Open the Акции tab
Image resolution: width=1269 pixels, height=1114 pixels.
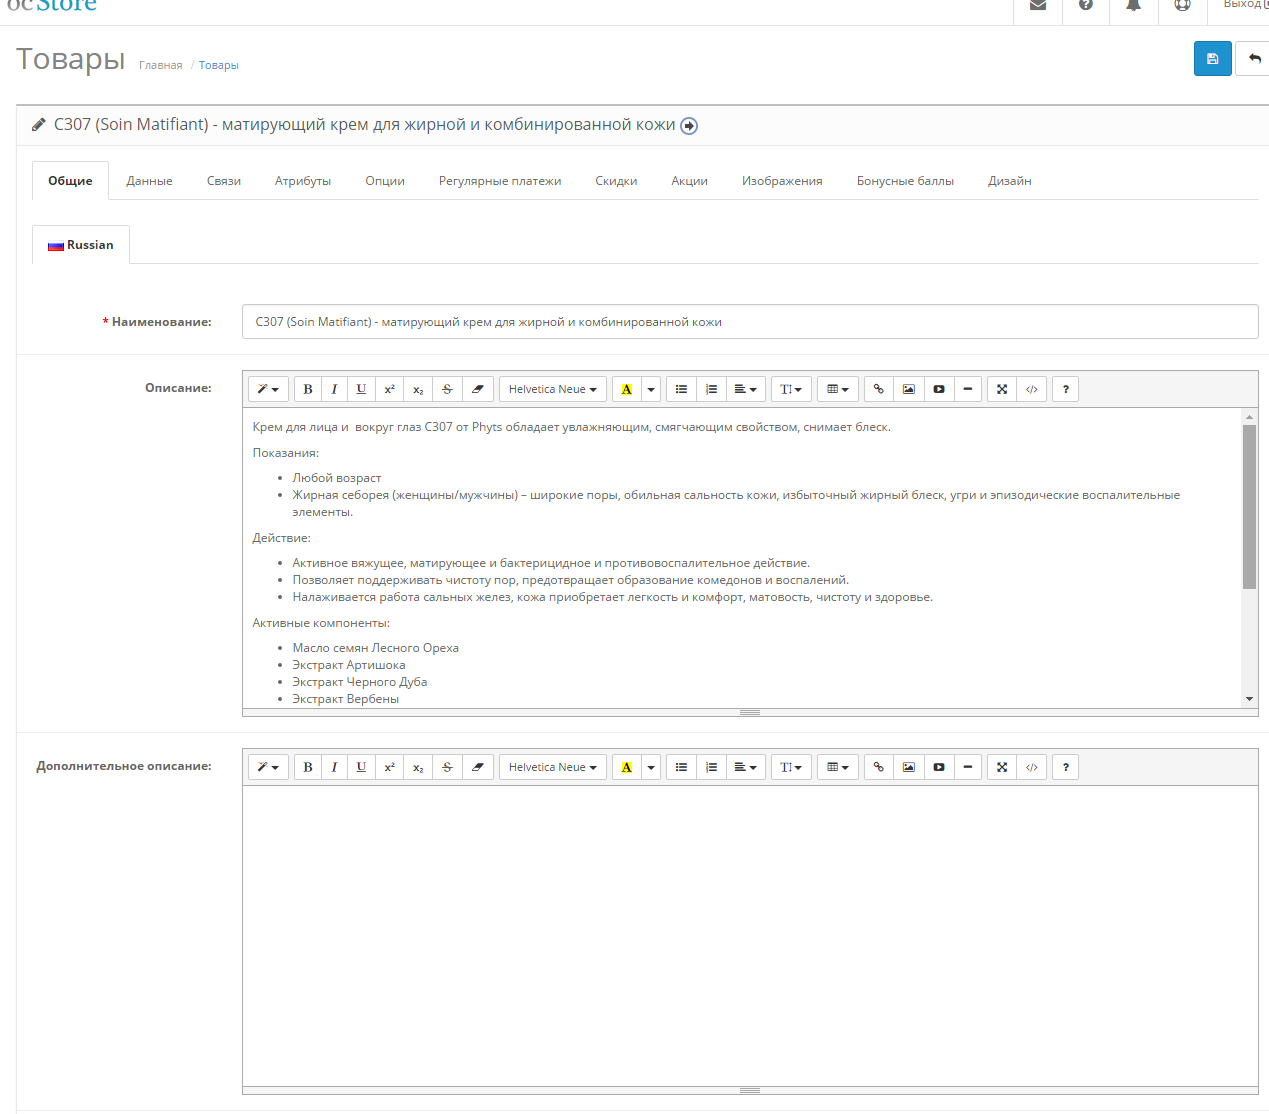coord(689,181)
